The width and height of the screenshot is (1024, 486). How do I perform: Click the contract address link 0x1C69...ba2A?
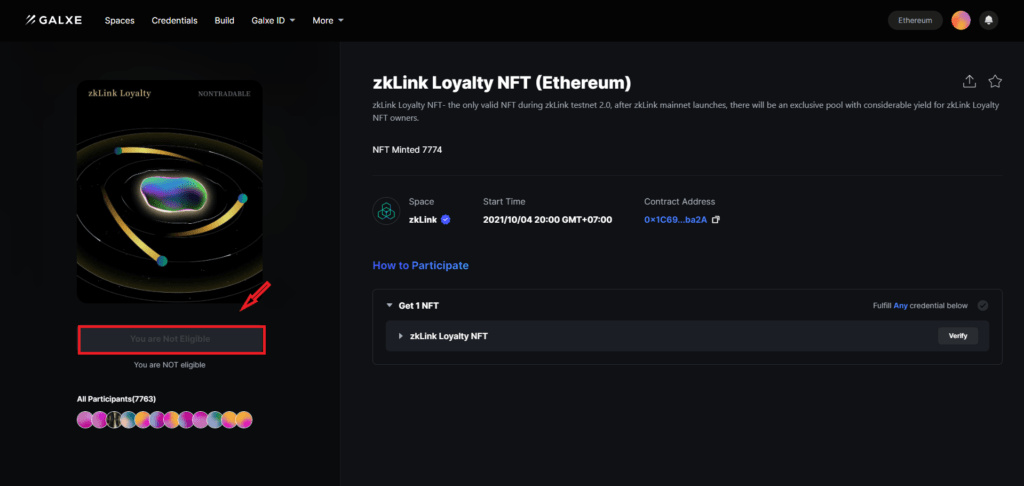(675, 220)
